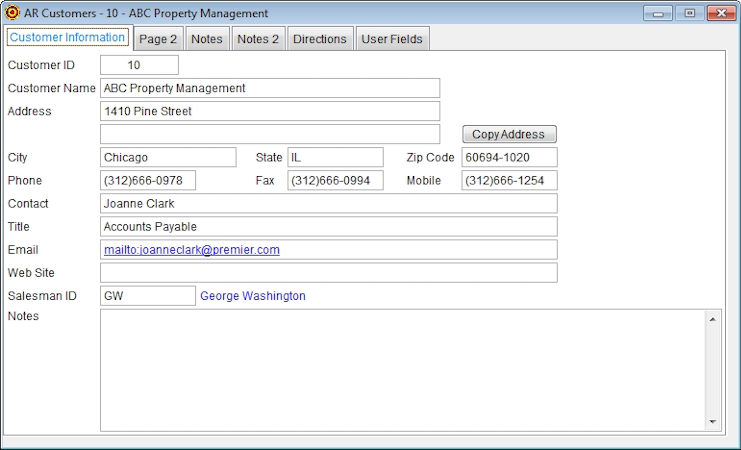Click the empty second address line field

(x=270, y=134)
